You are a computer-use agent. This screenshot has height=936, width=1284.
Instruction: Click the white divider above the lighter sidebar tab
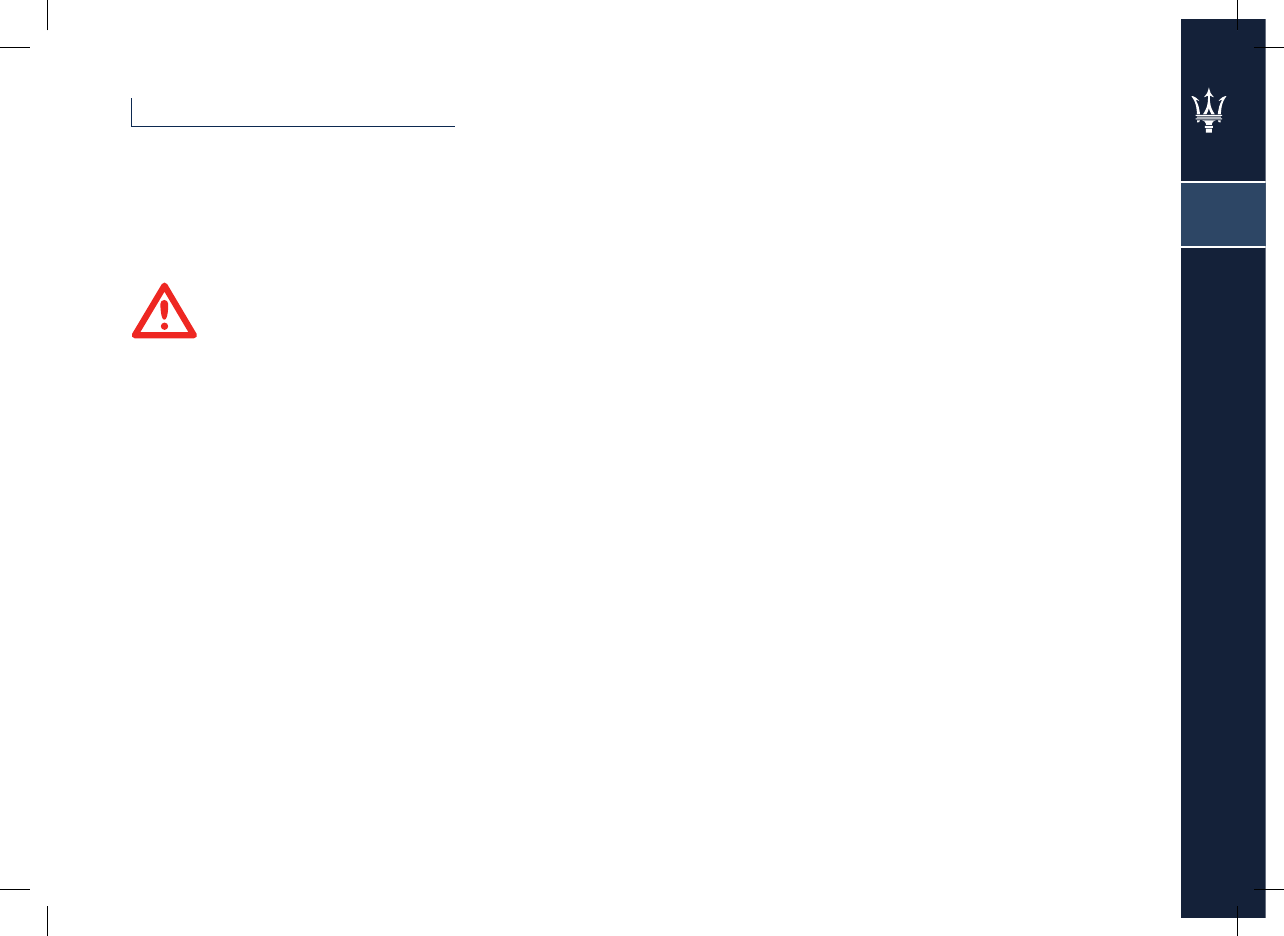(1223, 182)
